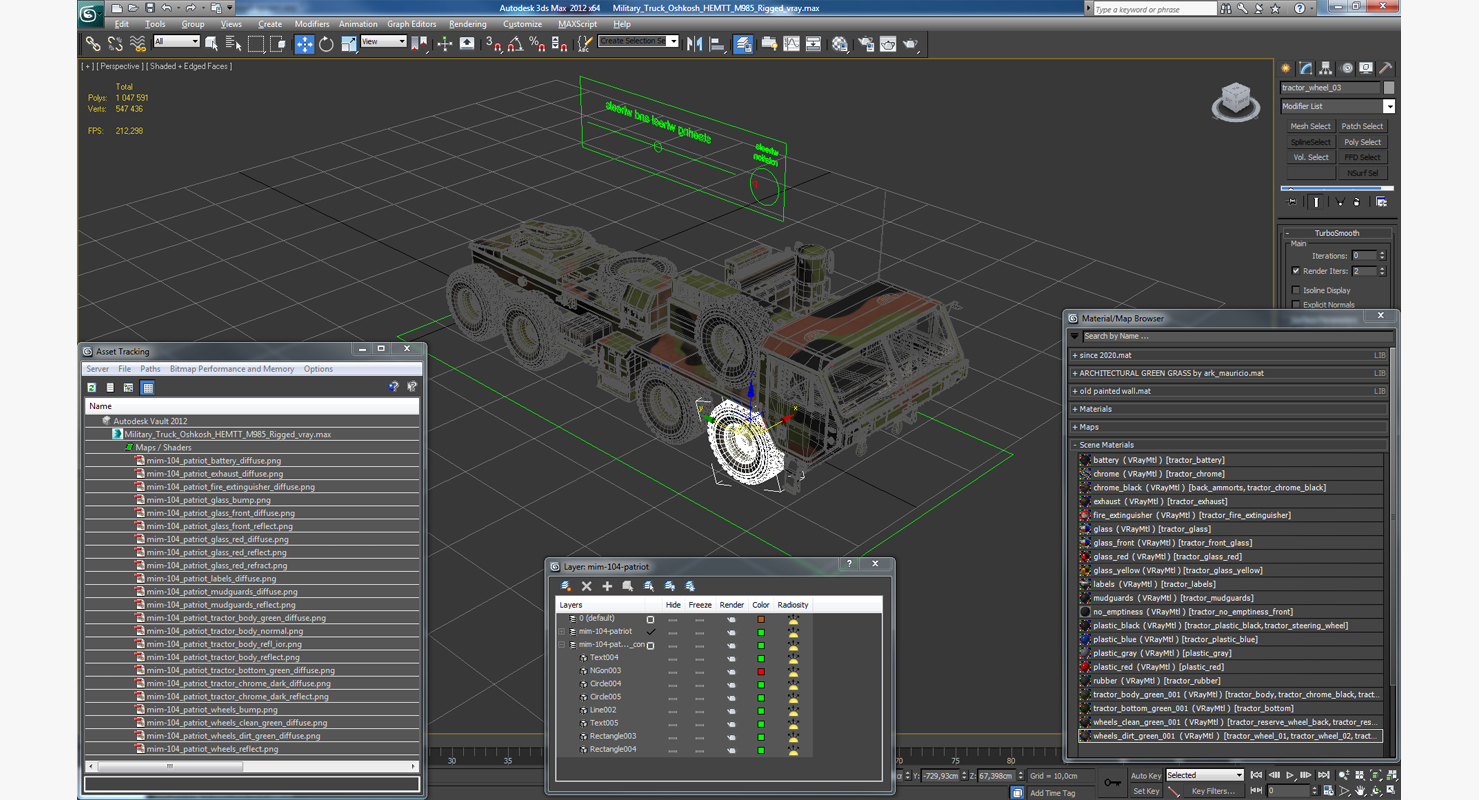Expand the mim-104-patriot layer tree
1480x800 pixels.
pyautogui.click(x=562, y=632)
